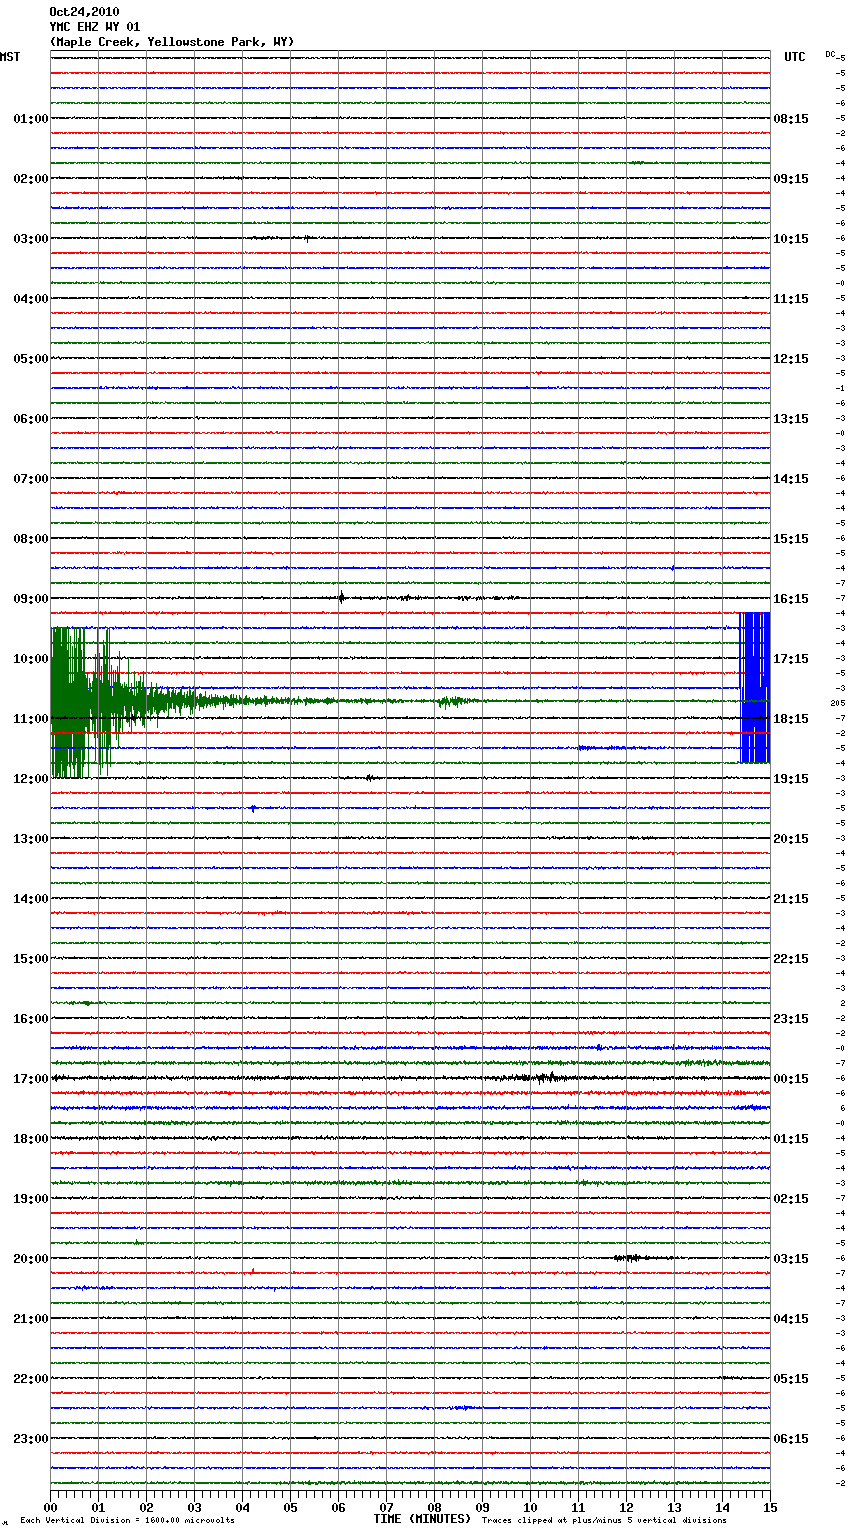This screenshot has width=850, height=1534.
Task: Select the traces clipped footnote text
Action: 604,1521
